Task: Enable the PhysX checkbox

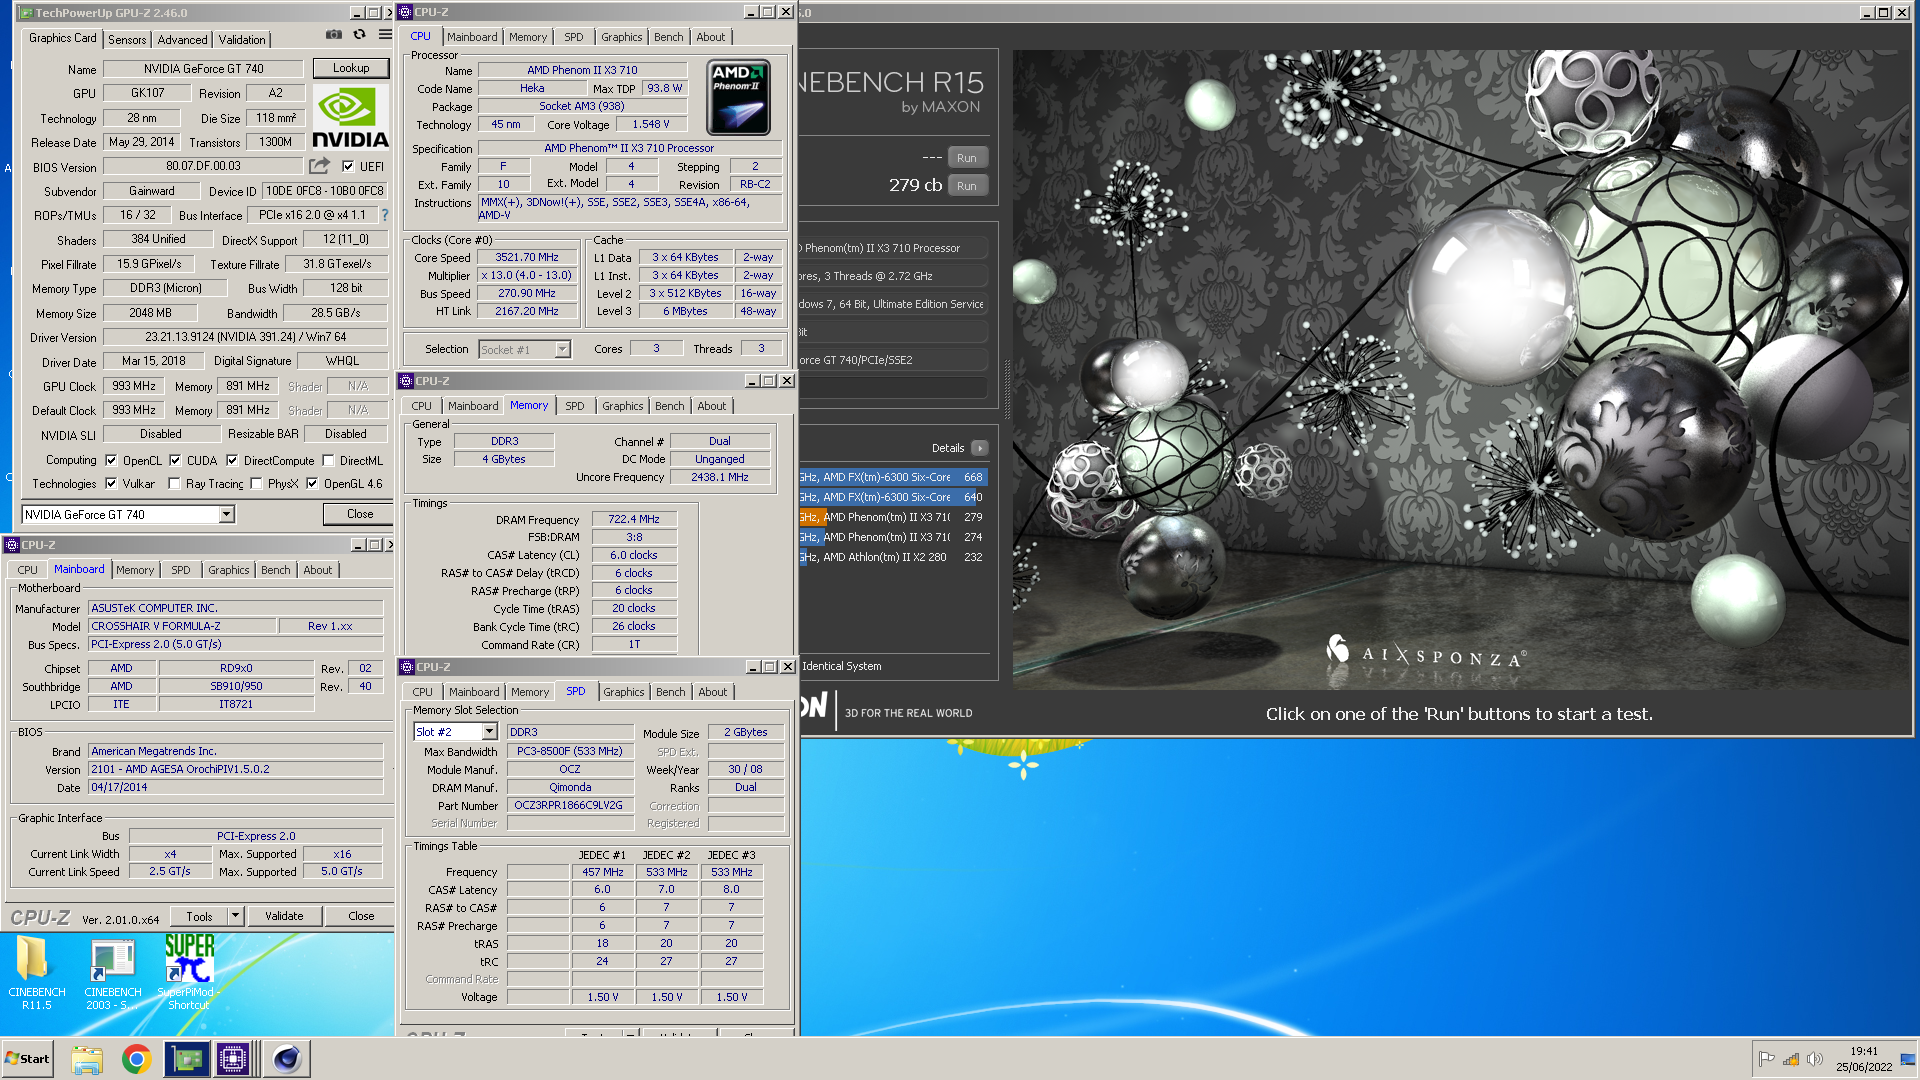Action: pos(256,484)
